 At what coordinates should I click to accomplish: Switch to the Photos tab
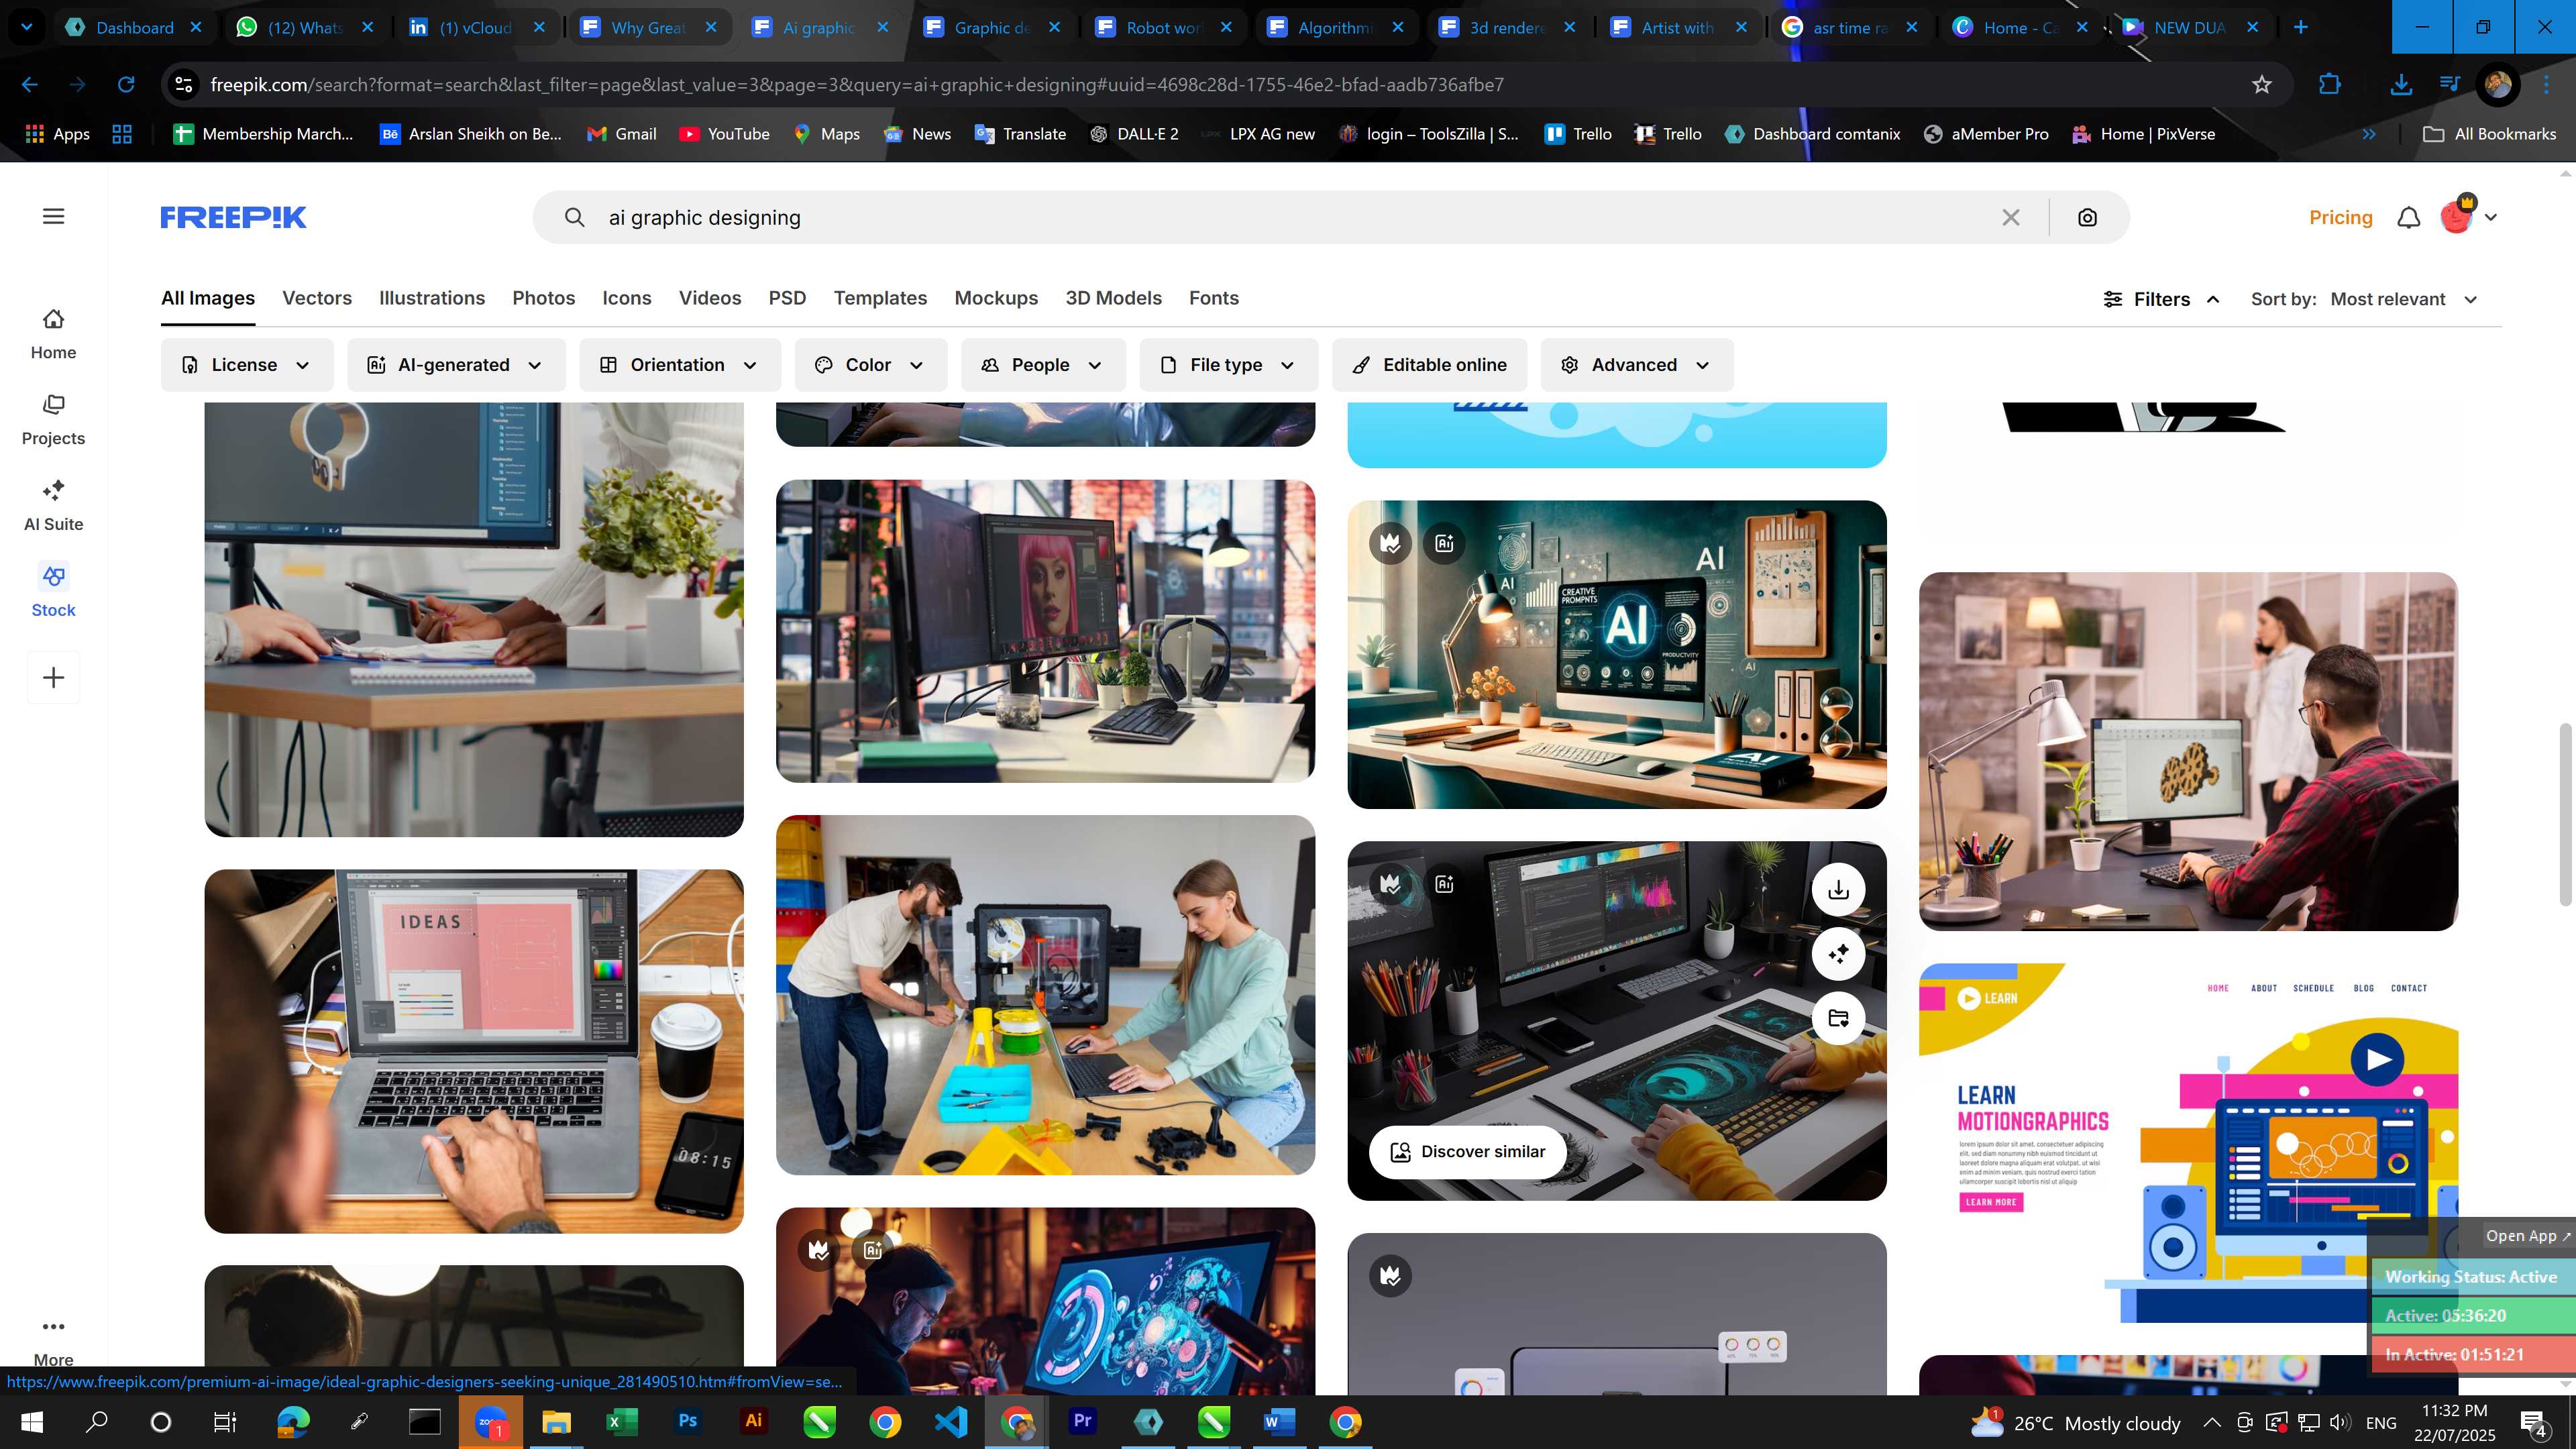point(544,298)
